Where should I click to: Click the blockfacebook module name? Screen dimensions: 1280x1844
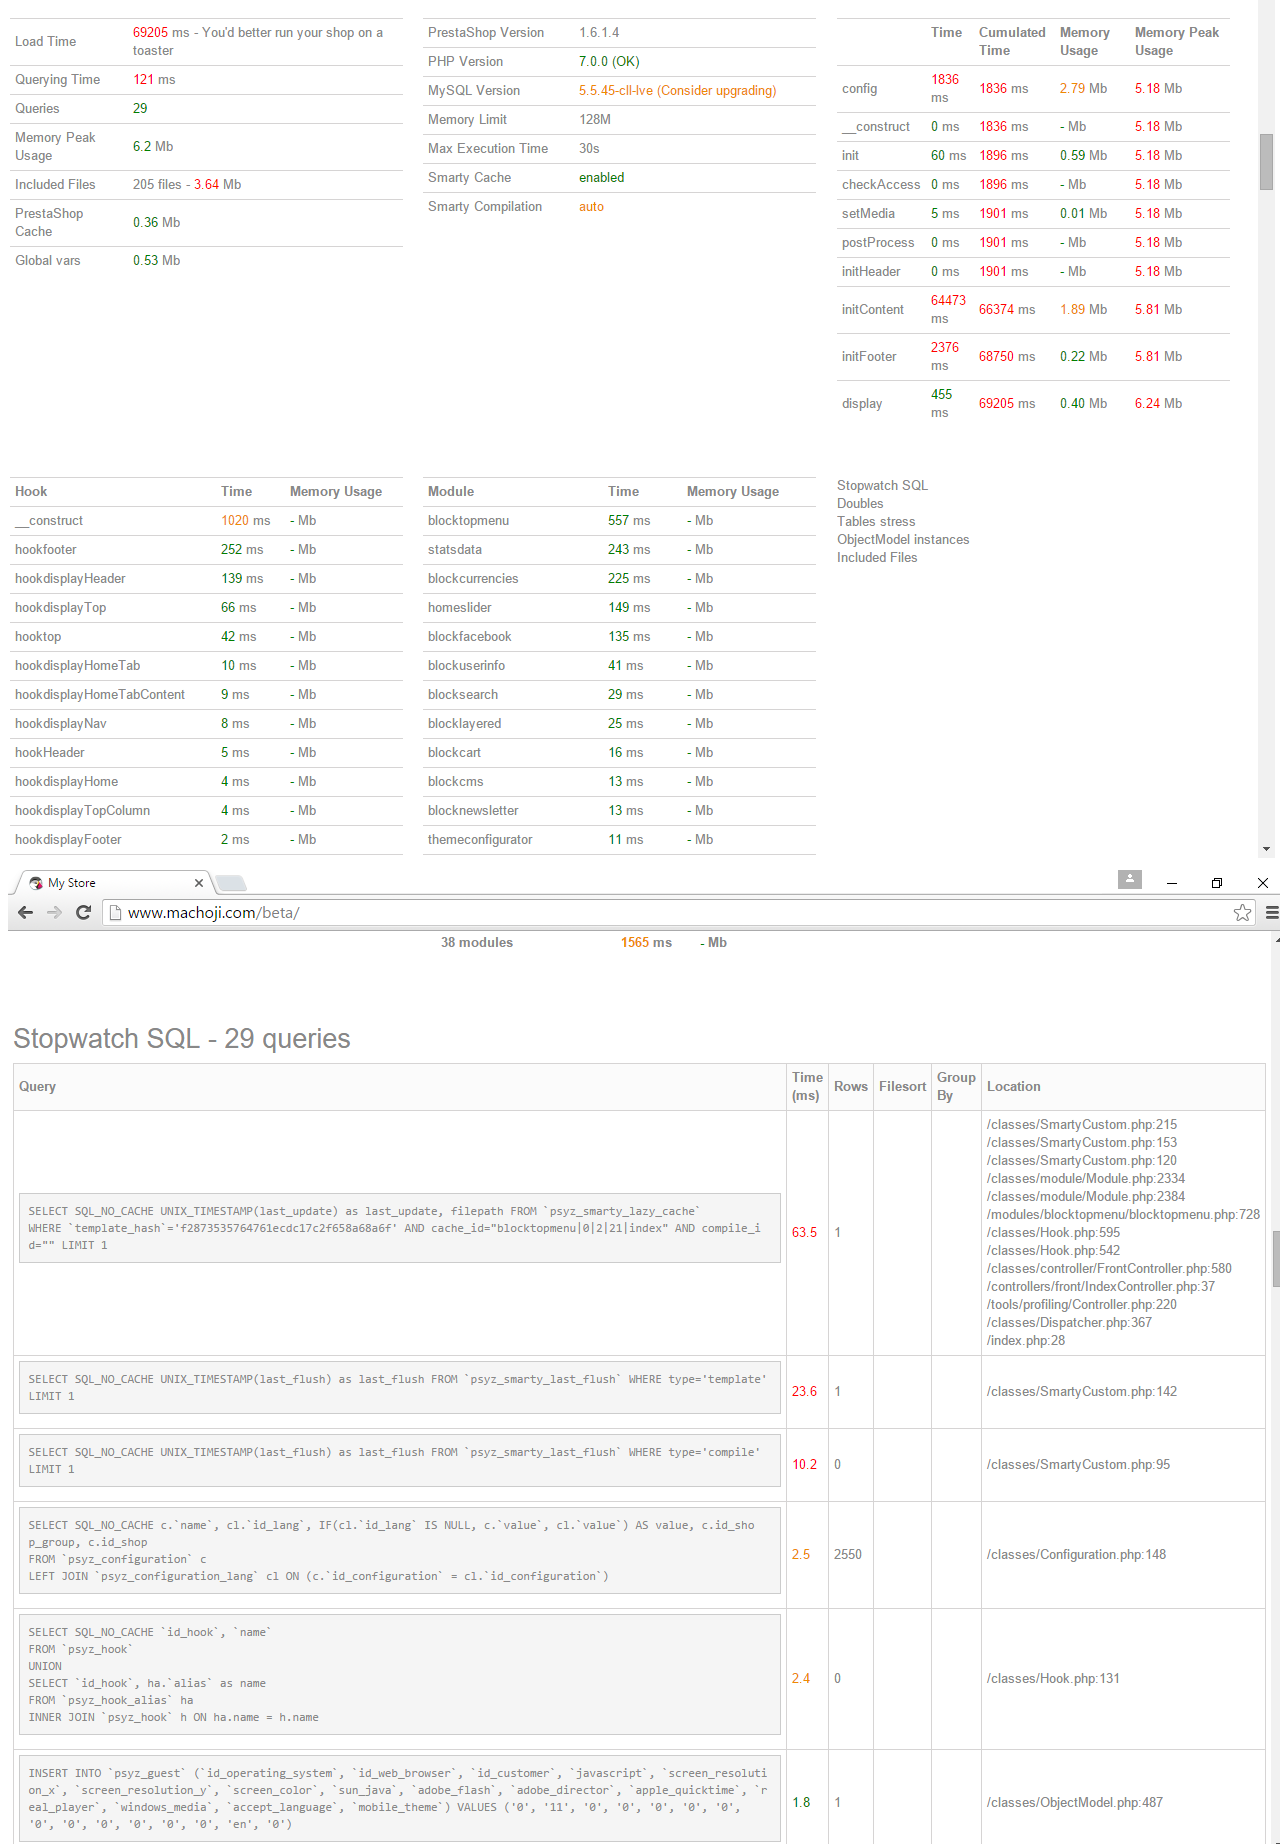(469, 637)
